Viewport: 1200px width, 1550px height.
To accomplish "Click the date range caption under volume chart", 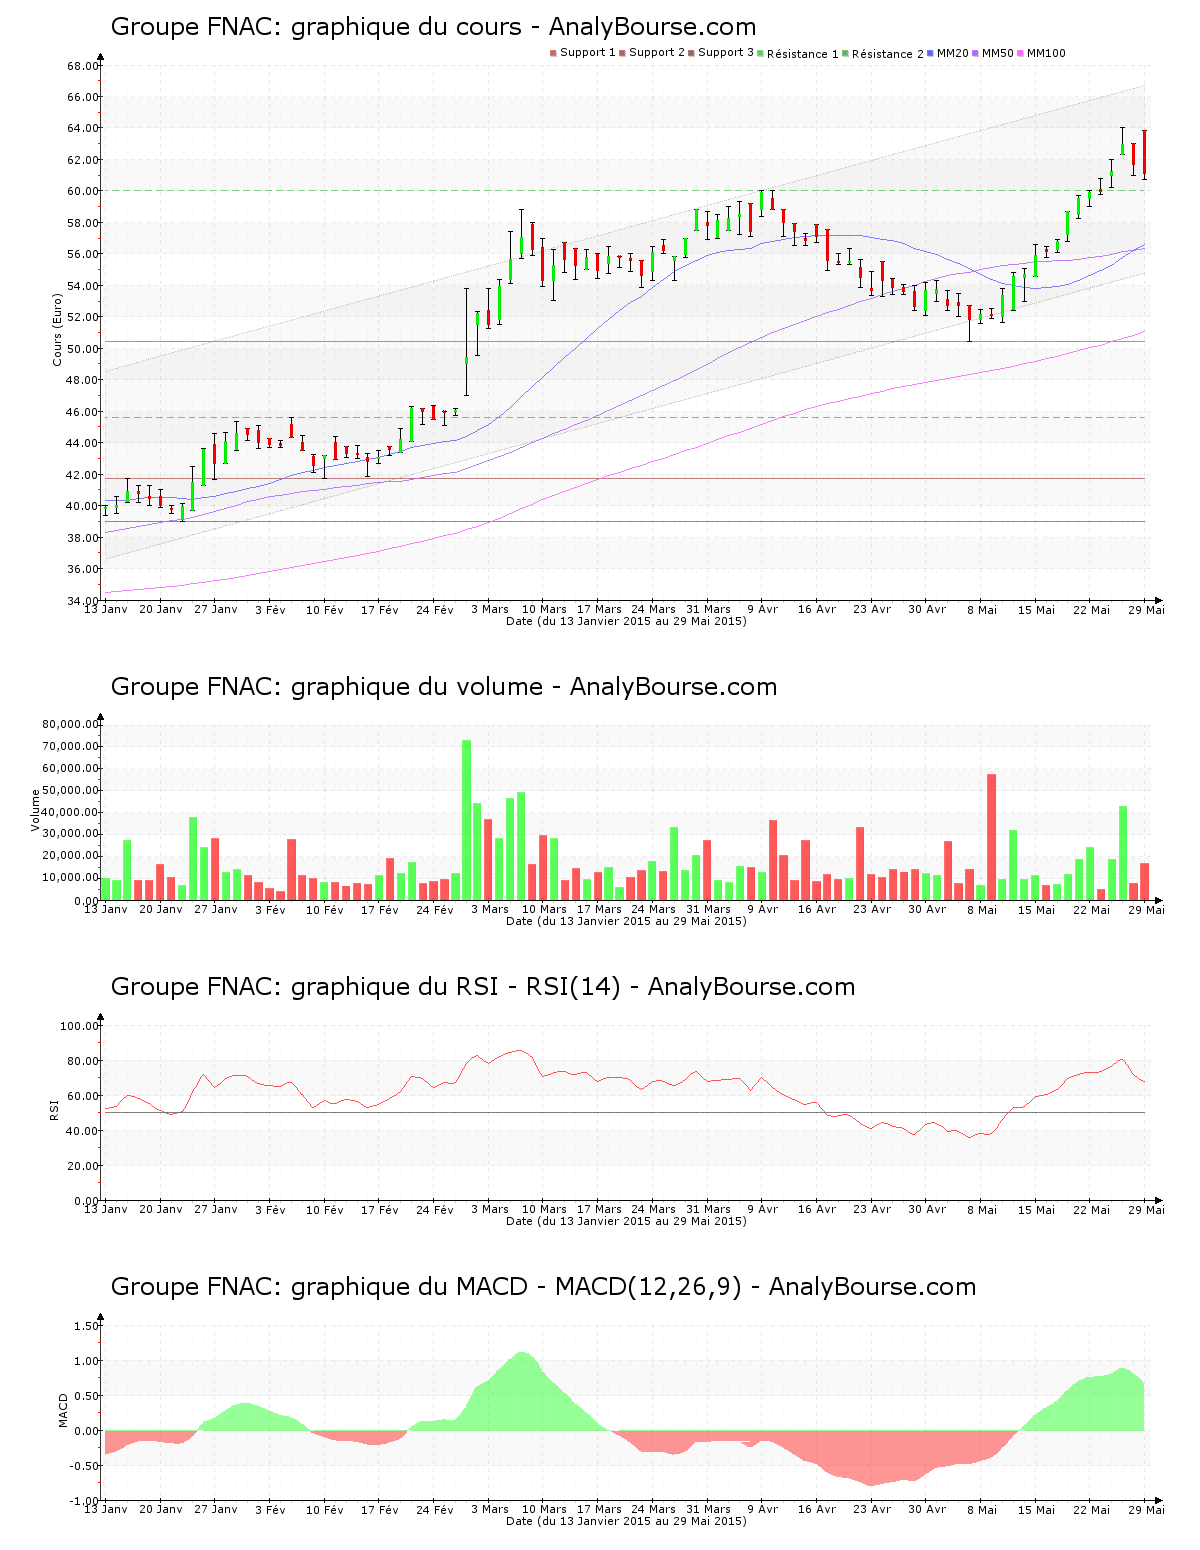I will click(626, 921).
